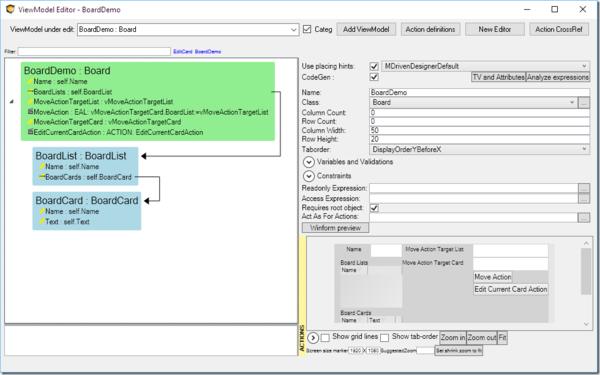600x375 pixels.
Task: Click the Name field containing BoardDemo
Action: point(479,92)
